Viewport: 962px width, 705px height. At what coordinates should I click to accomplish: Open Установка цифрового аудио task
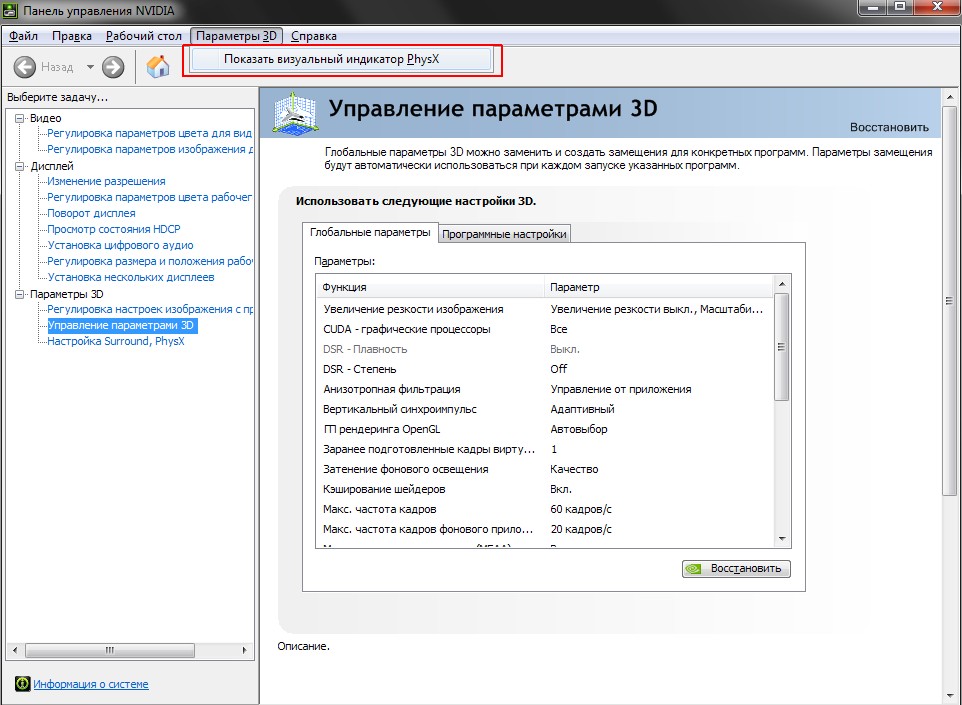coord(120,245)
